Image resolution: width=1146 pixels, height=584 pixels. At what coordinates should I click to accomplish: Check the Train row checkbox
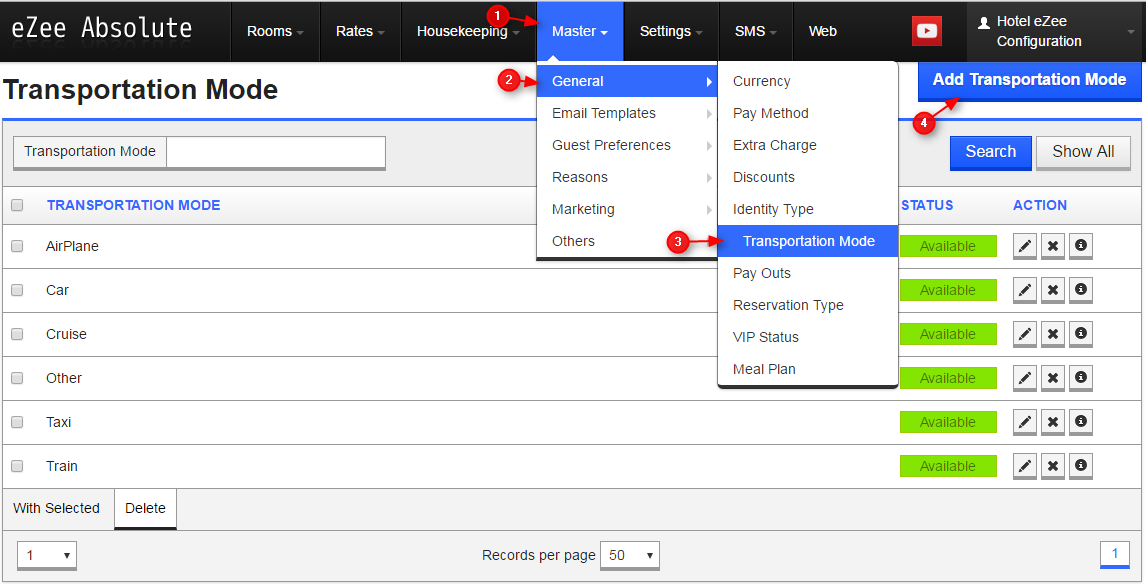coord(17,466)
